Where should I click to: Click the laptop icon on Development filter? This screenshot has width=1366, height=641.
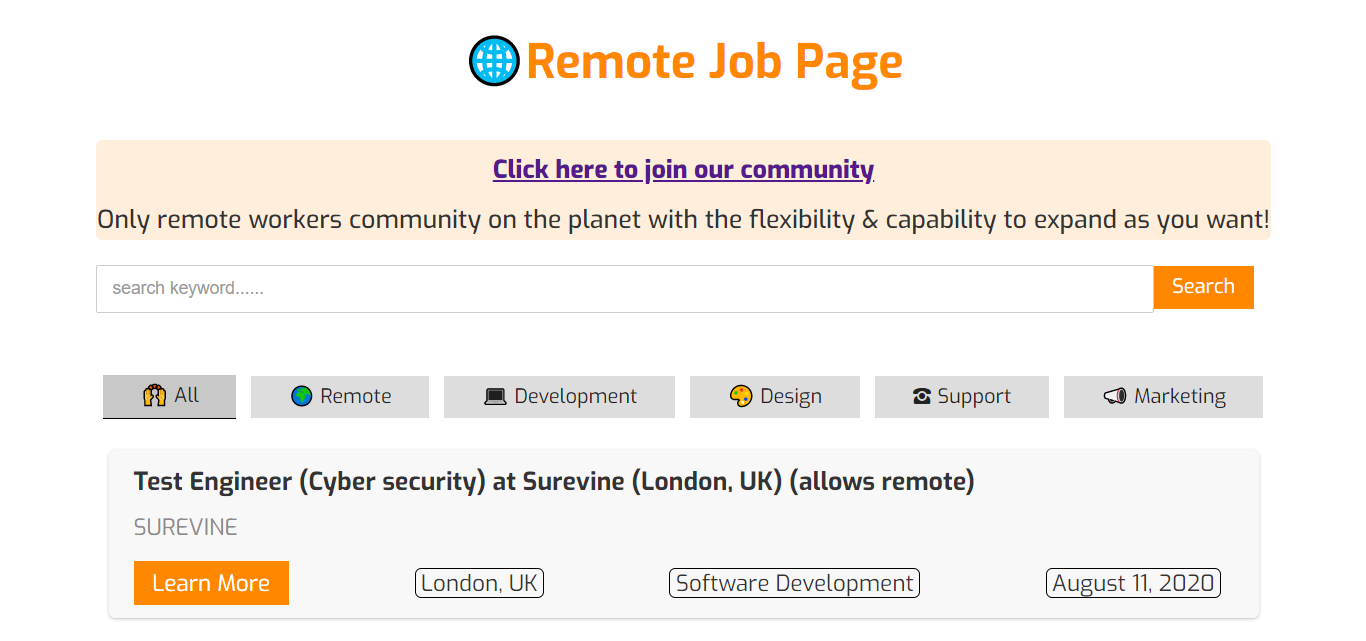click(x=495, y=397)
